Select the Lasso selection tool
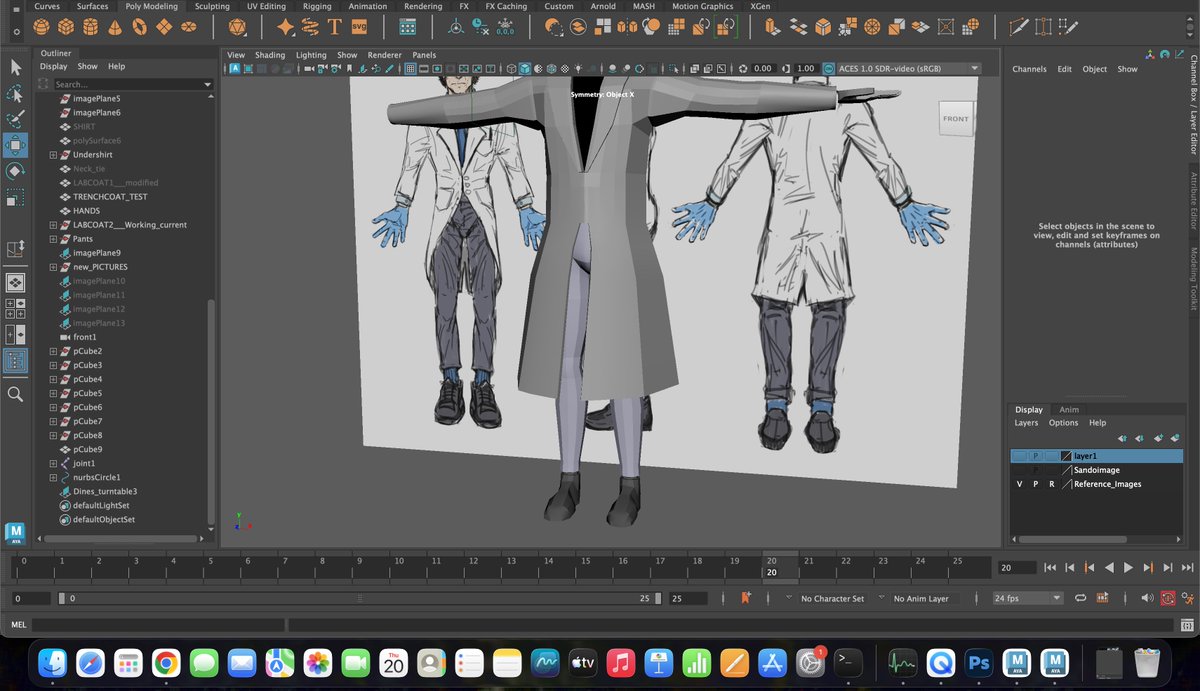Image resolution: width=1200 pixels, height=691 pixels. [15, 93]
